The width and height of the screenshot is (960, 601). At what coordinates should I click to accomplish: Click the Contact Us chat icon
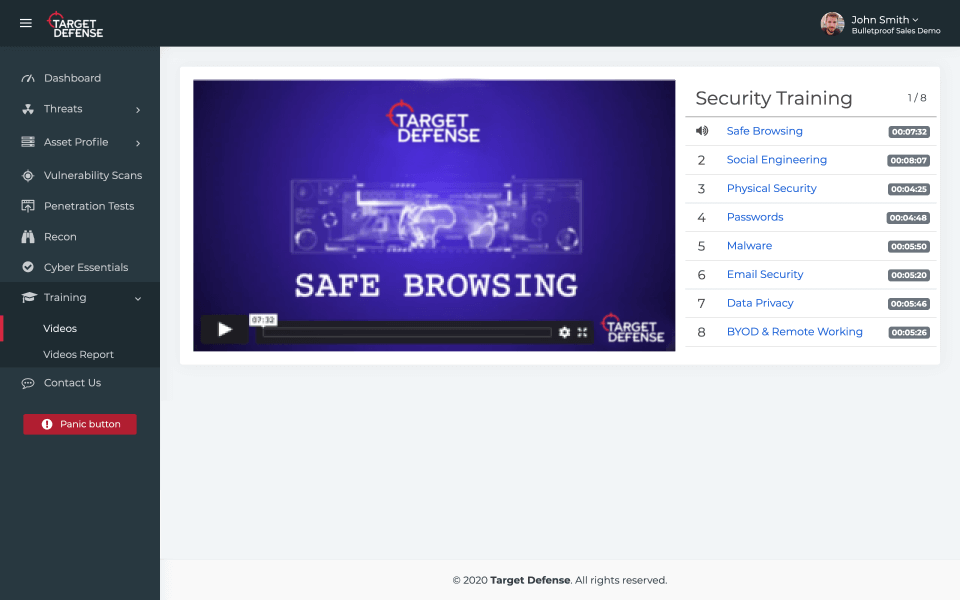point(28,383)
